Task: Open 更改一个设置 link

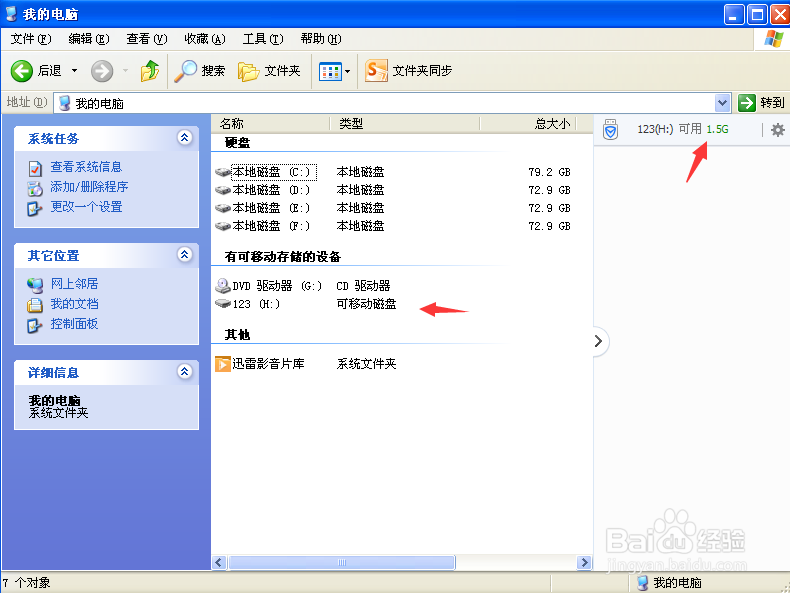Action: pyautogui.click(x=86, y=207)
